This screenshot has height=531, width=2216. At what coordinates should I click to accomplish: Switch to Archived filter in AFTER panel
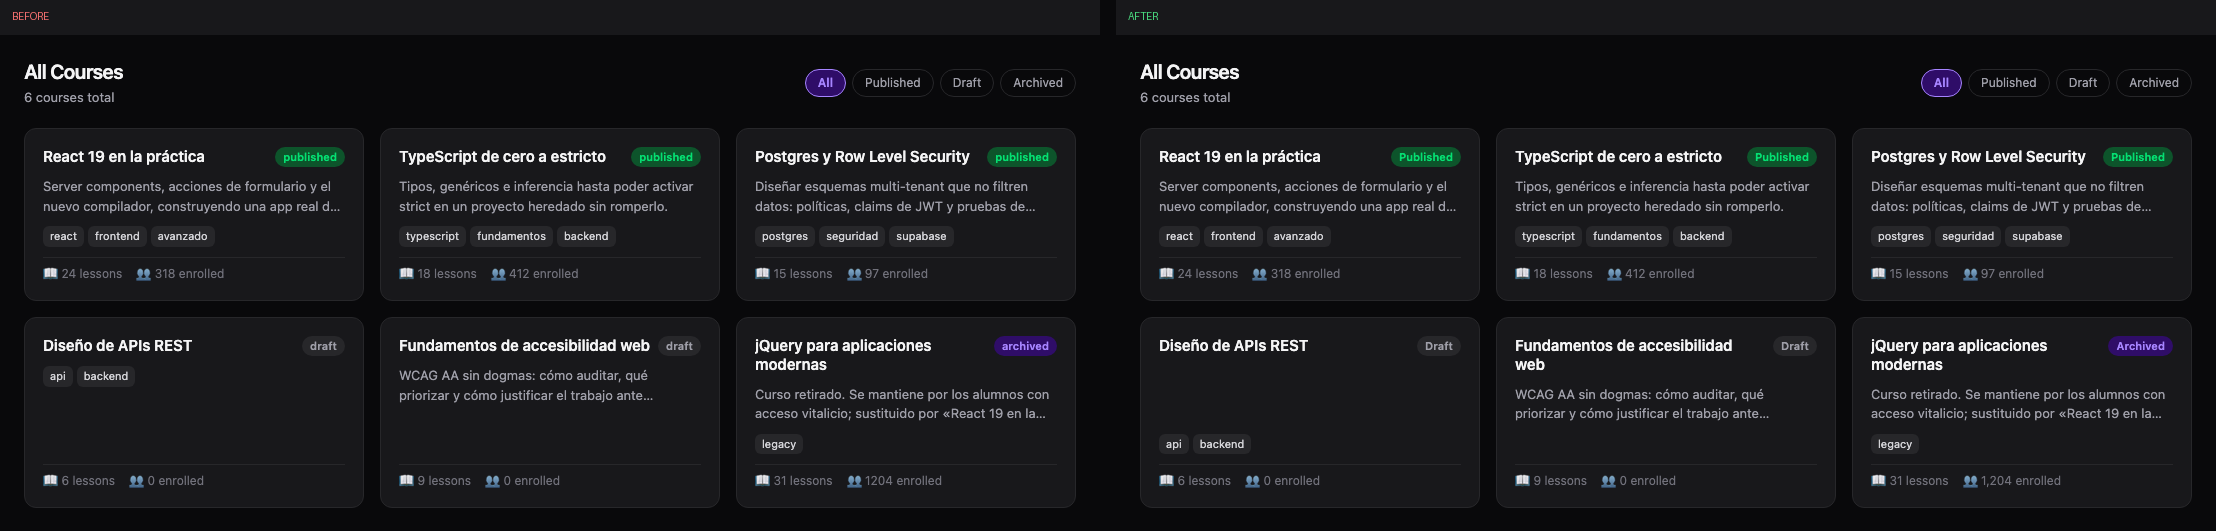point(2153,83)
